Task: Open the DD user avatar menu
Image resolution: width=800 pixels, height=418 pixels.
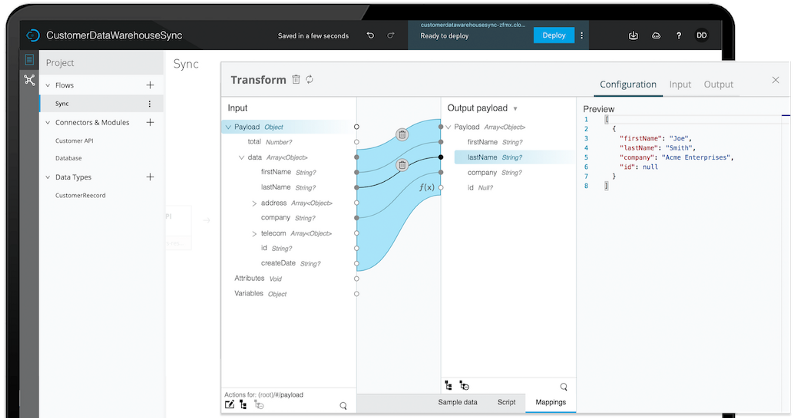Action: [702, 35]
